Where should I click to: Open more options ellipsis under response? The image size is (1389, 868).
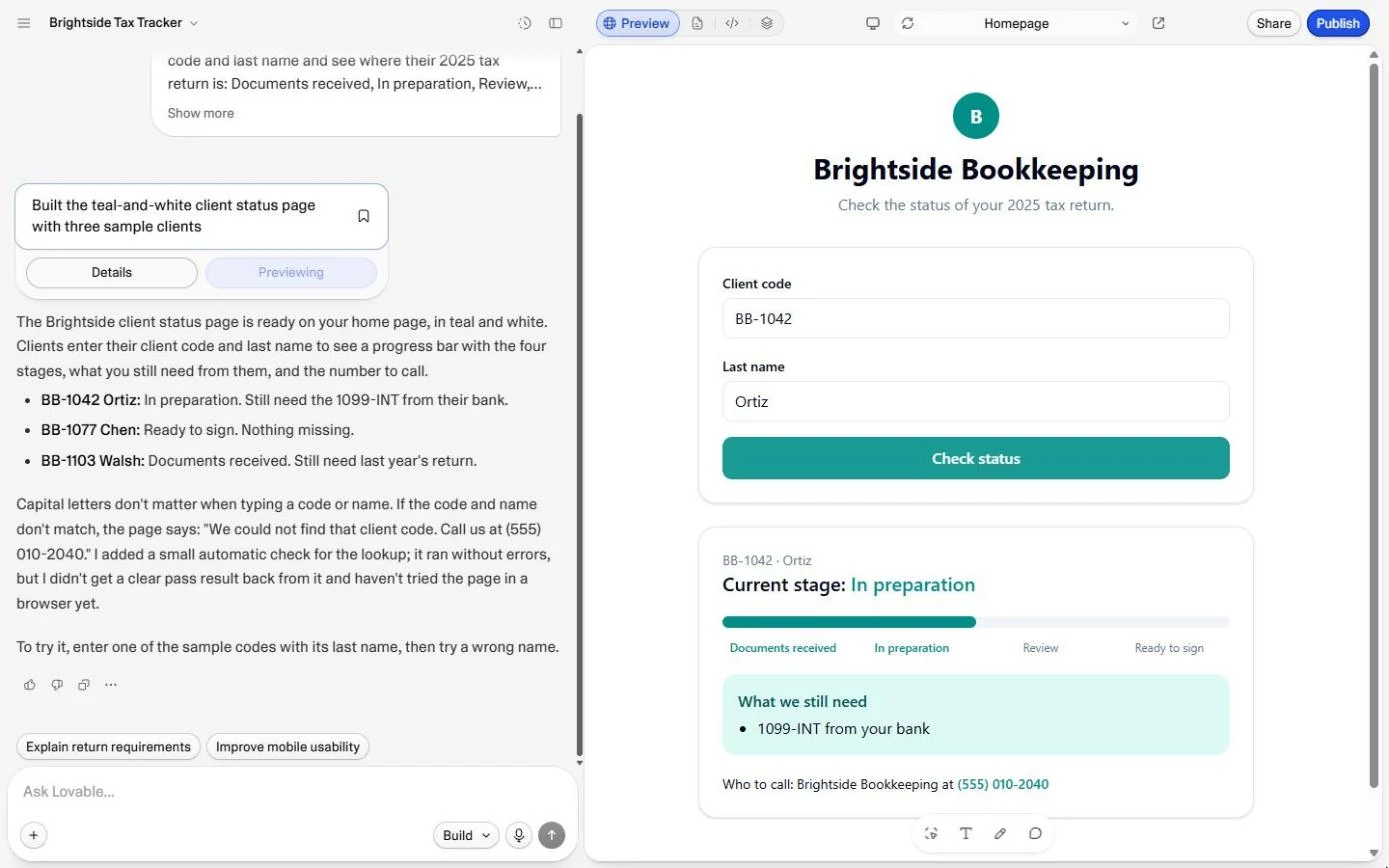(x=111, y=685)
